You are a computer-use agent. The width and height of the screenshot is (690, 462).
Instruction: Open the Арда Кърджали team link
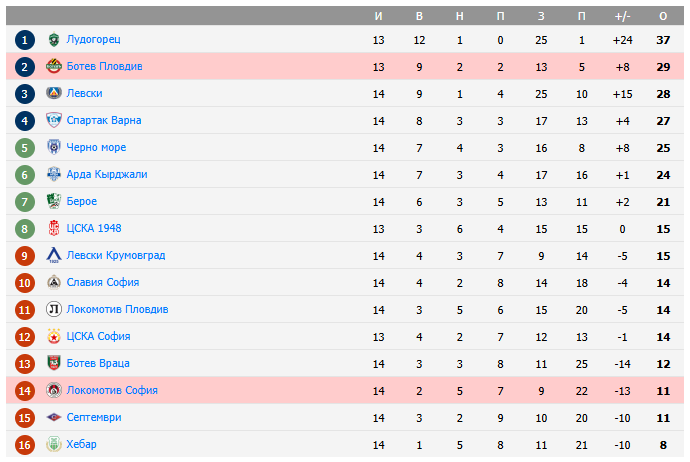tap(107, 175)
